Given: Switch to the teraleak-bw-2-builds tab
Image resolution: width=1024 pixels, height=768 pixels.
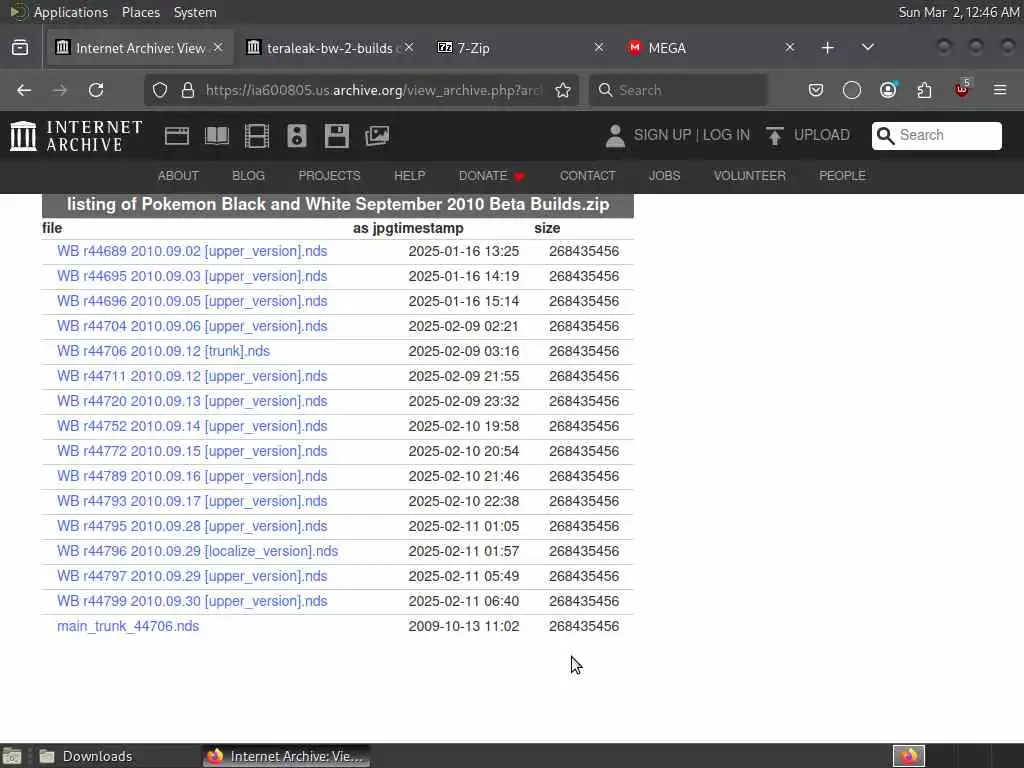Looking at the screenshot, I should tap(330, 48).
